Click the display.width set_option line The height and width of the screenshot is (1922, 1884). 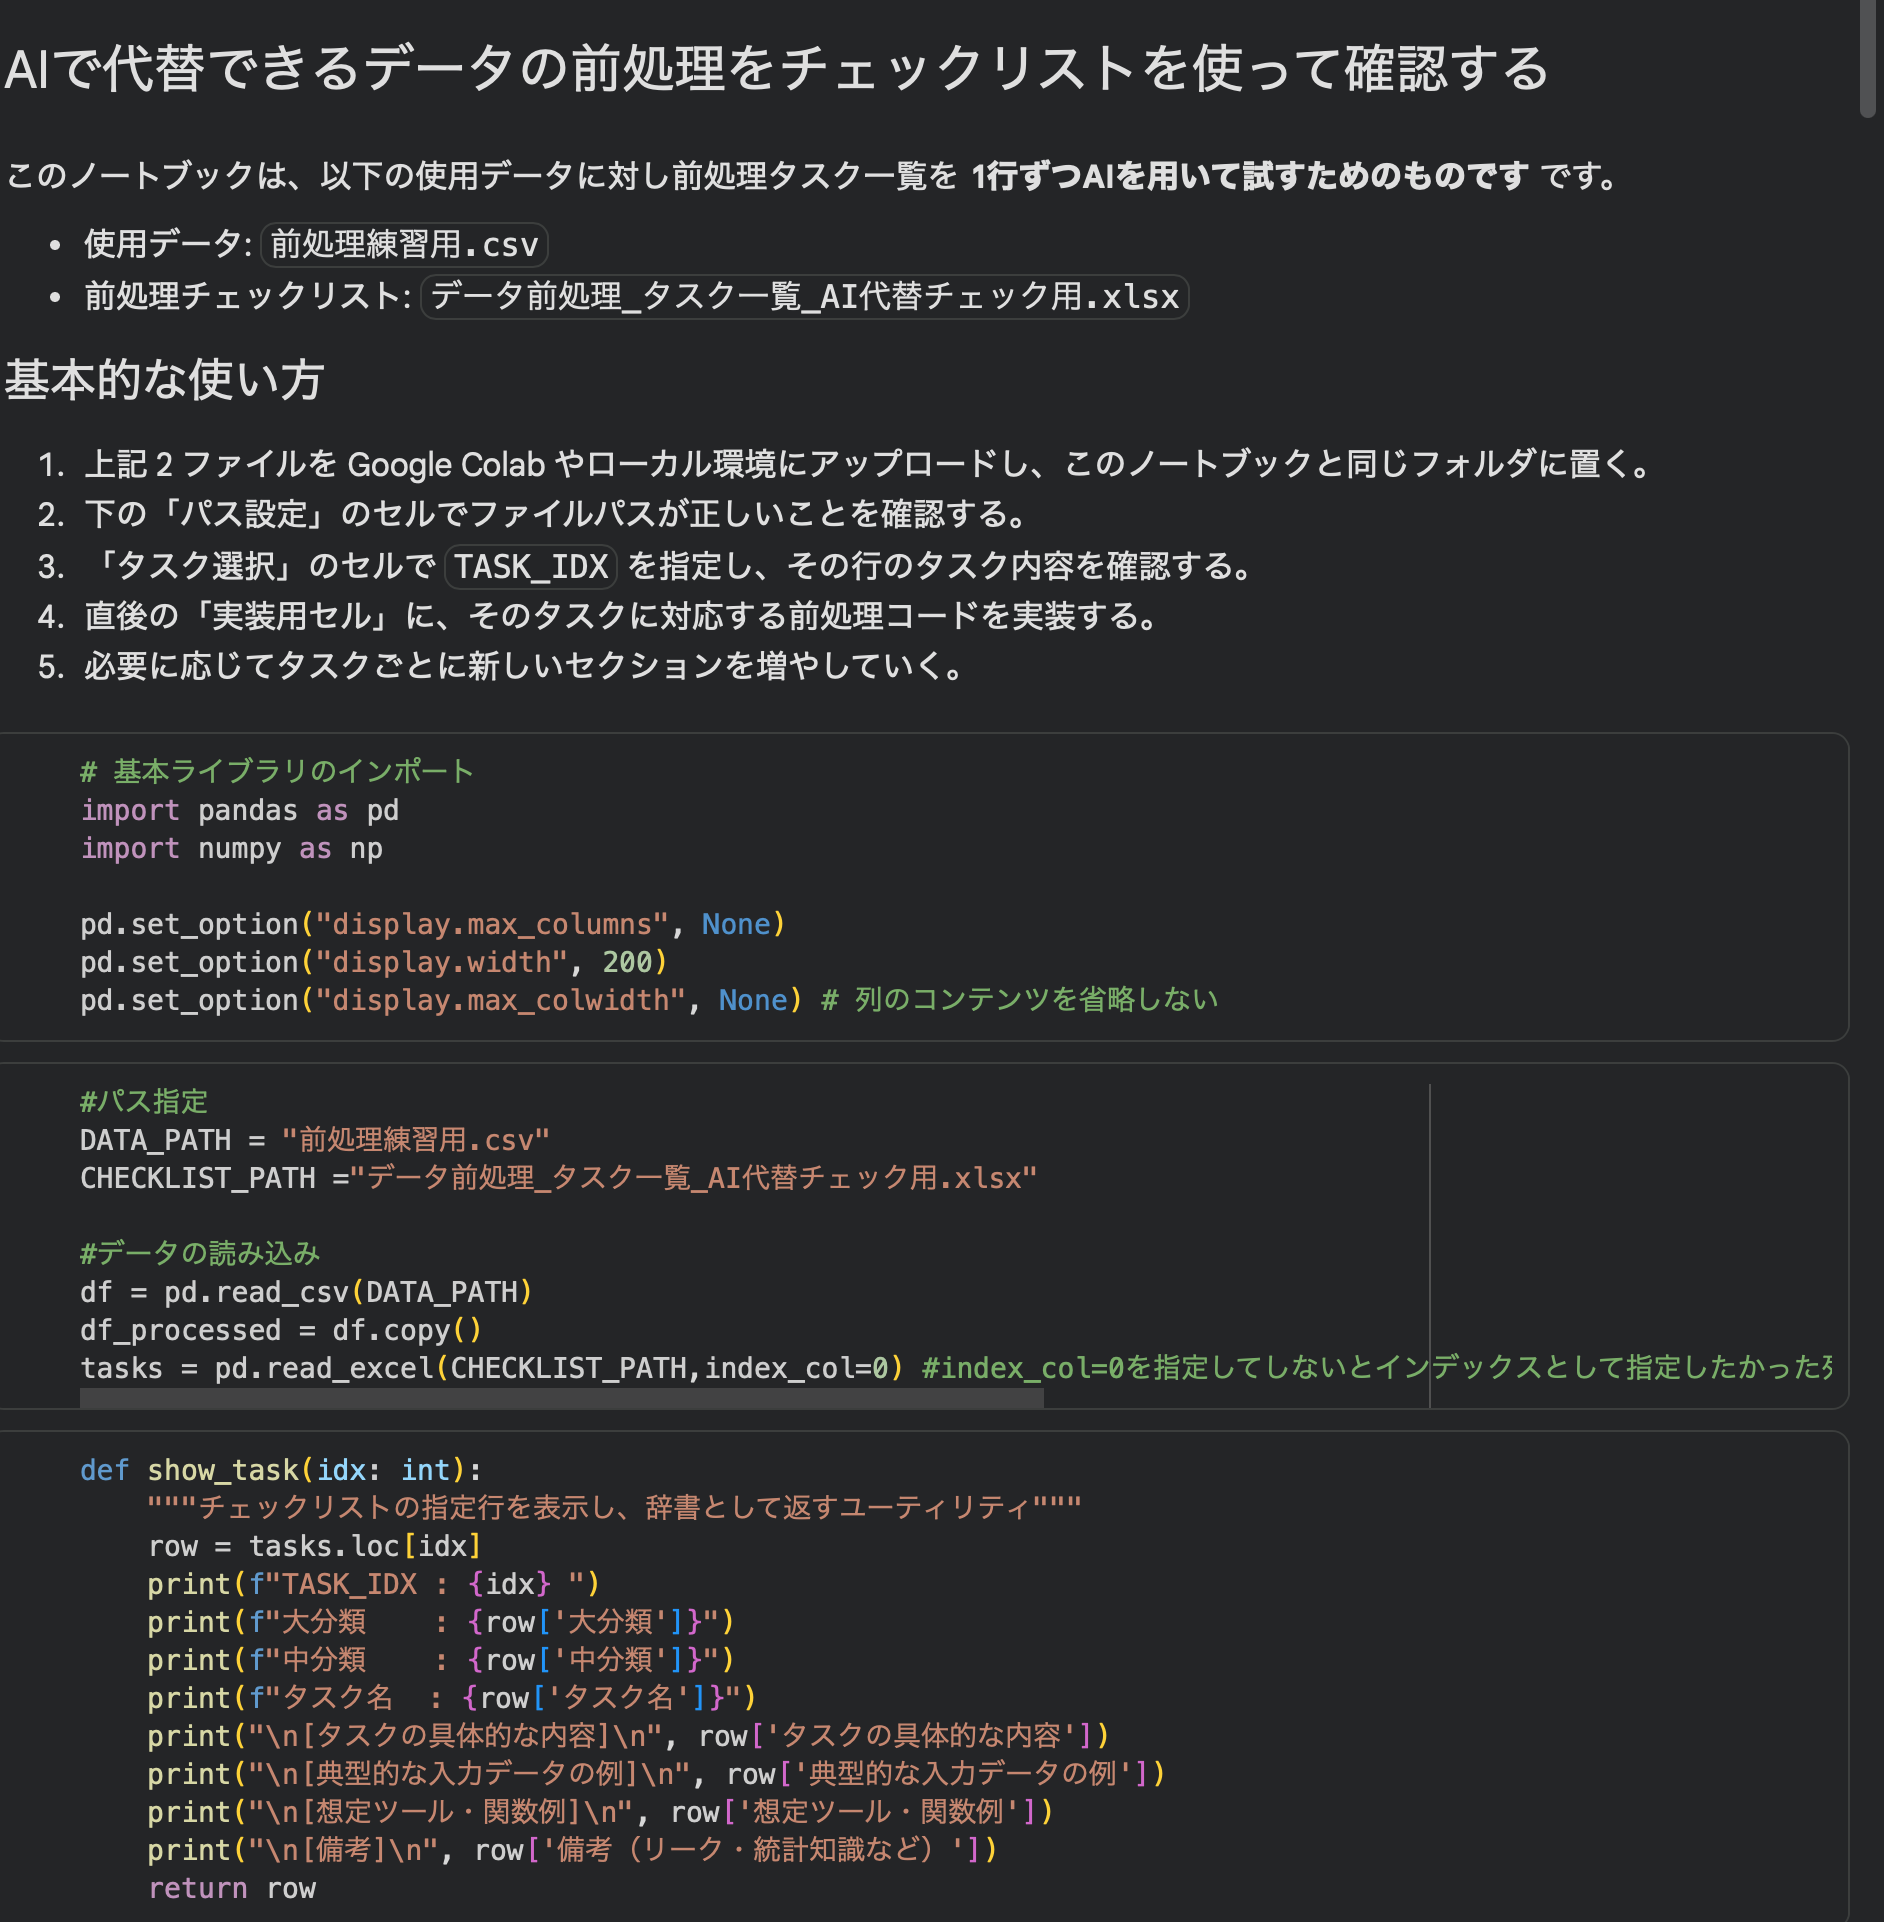[x=374, y=962]
